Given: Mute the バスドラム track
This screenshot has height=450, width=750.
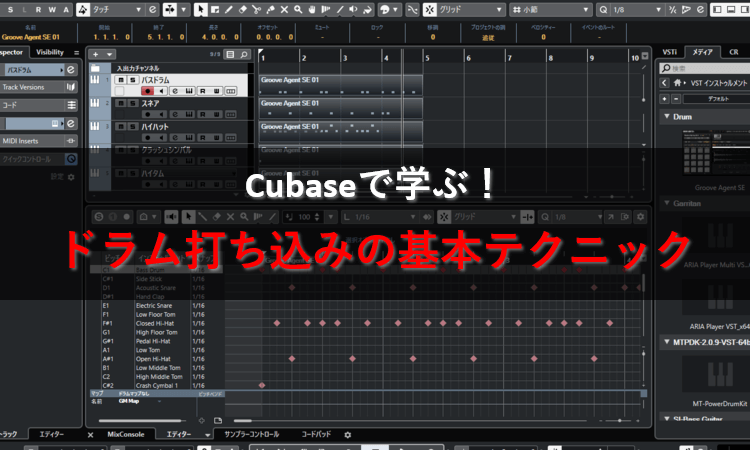Looking at the screenshot, I should (120, 79).
